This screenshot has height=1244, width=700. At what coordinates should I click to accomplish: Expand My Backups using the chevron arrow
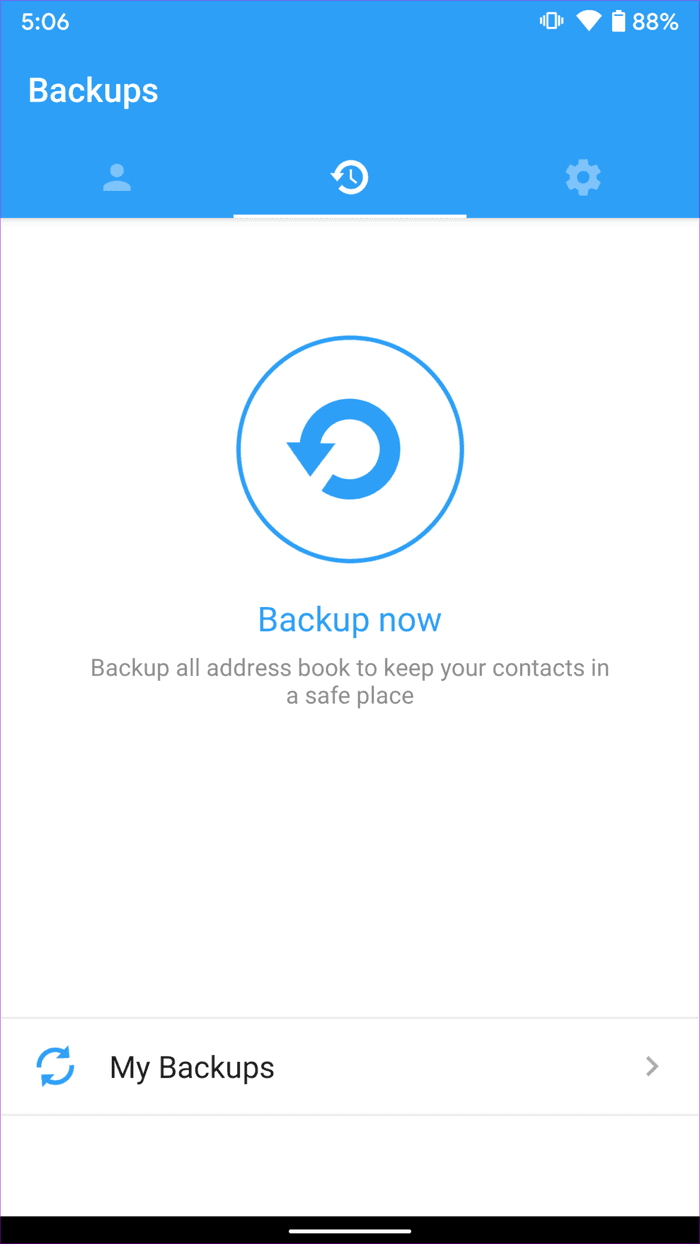pyautogui.click(x=652, y=1066)
